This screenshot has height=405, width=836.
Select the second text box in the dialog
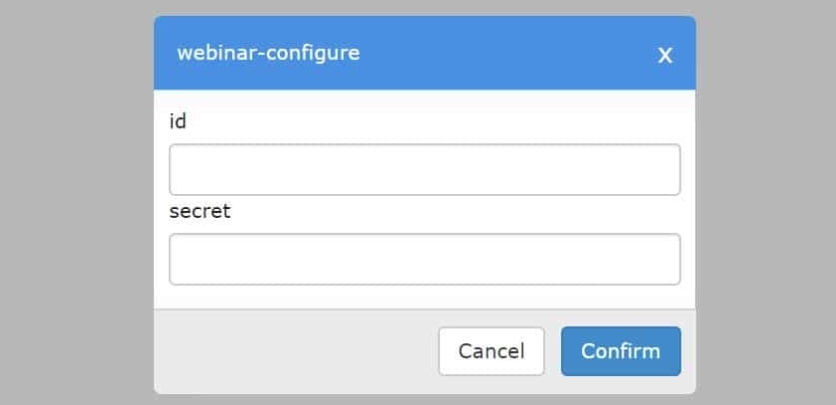(424, 259)
